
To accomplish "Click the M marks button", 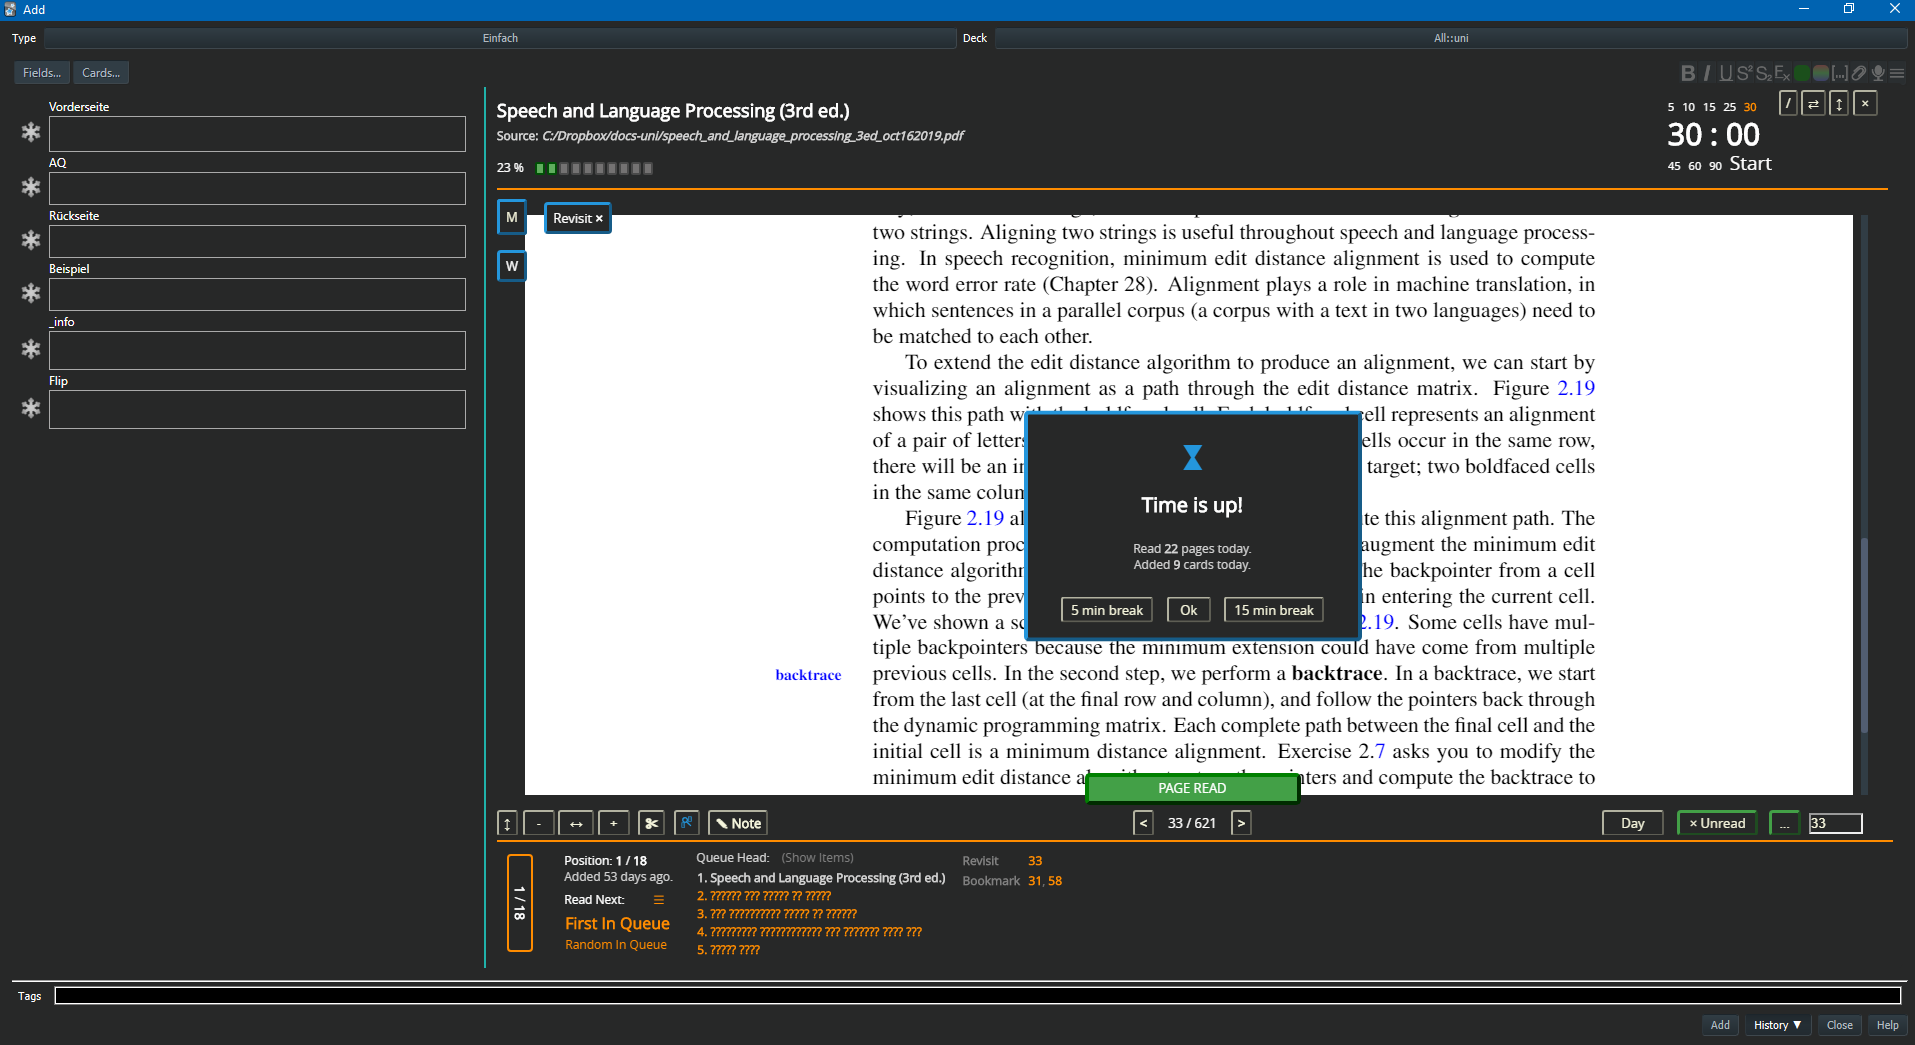I will point(512,217).
